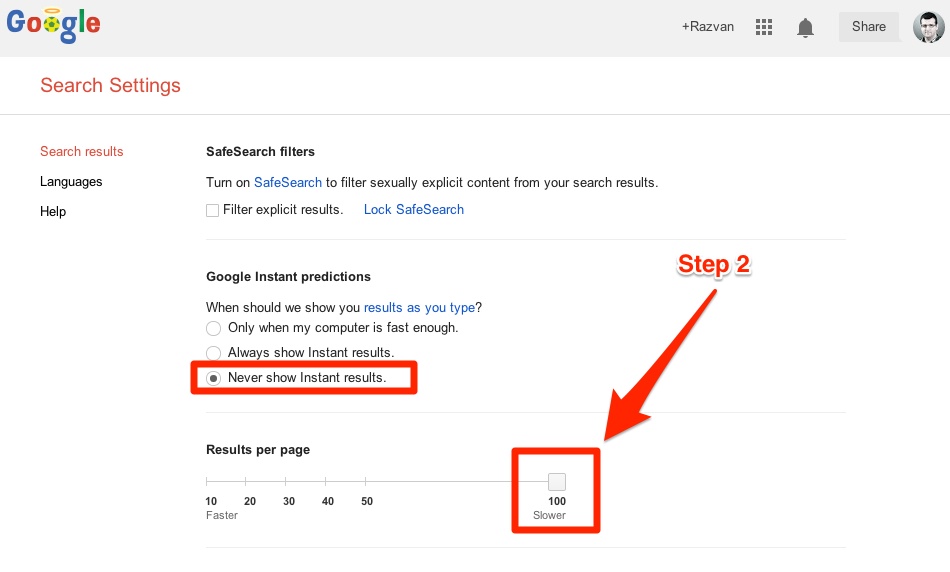The width and height of the screenshot is (950, 572).
Task: Click the Slower label under the slider
Action: tap(550, 515)
